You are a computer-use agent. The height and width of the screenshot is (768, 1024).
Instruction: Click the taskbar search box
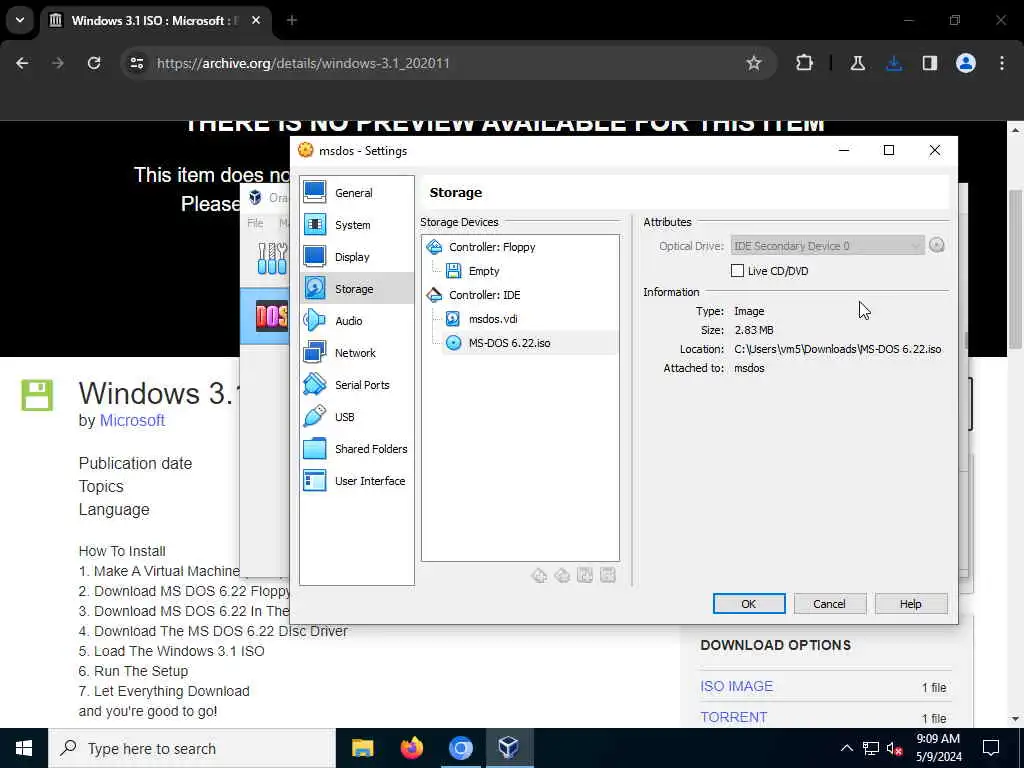[x=192, y=748]
